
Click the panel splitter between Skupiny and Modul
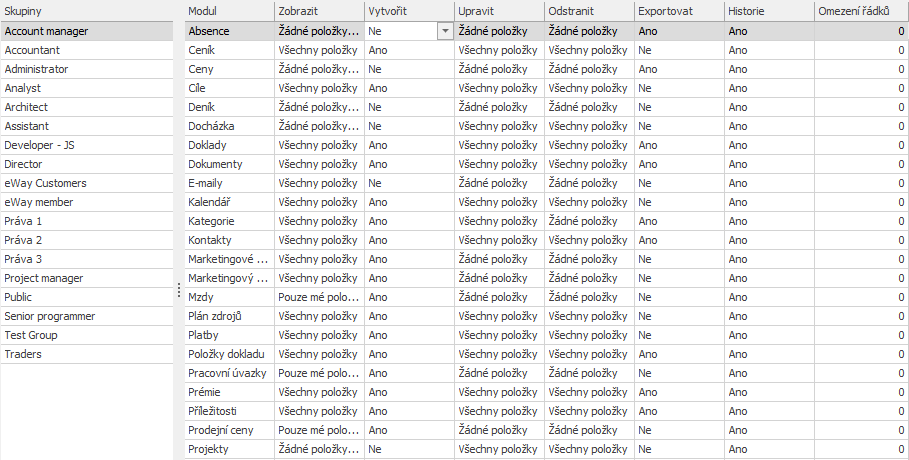pyautogui.click(x=179, y=290)
